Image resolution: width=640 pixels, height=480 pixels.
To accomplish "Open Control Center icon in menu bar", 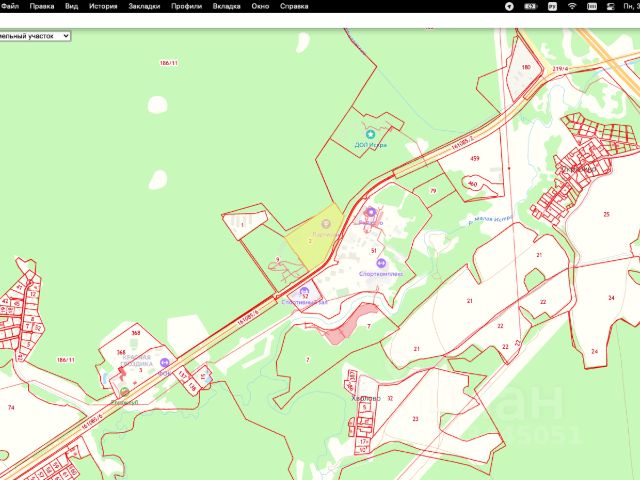I will (x=611, y=6).
